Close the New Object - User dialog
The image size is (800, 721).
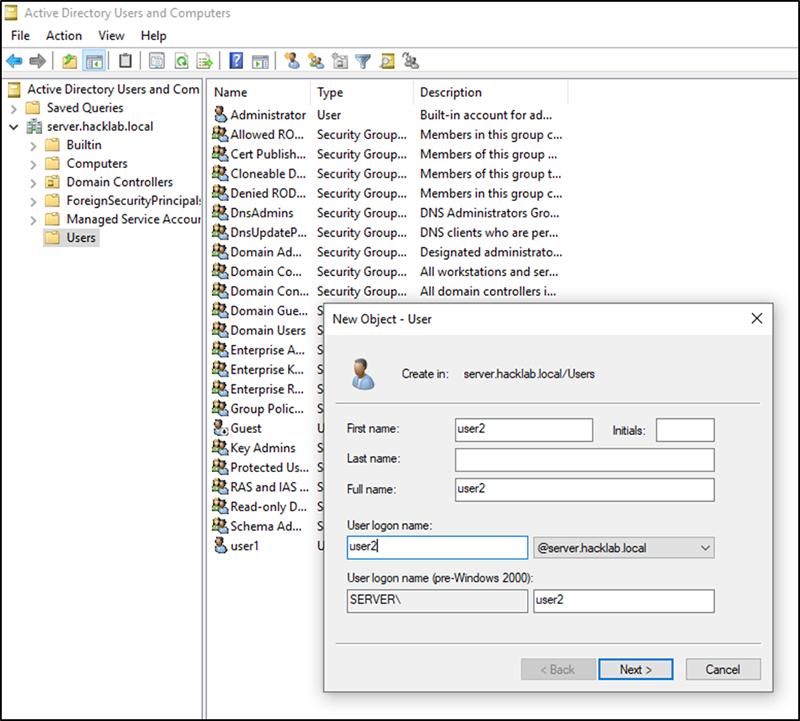[x=757, y=318]
